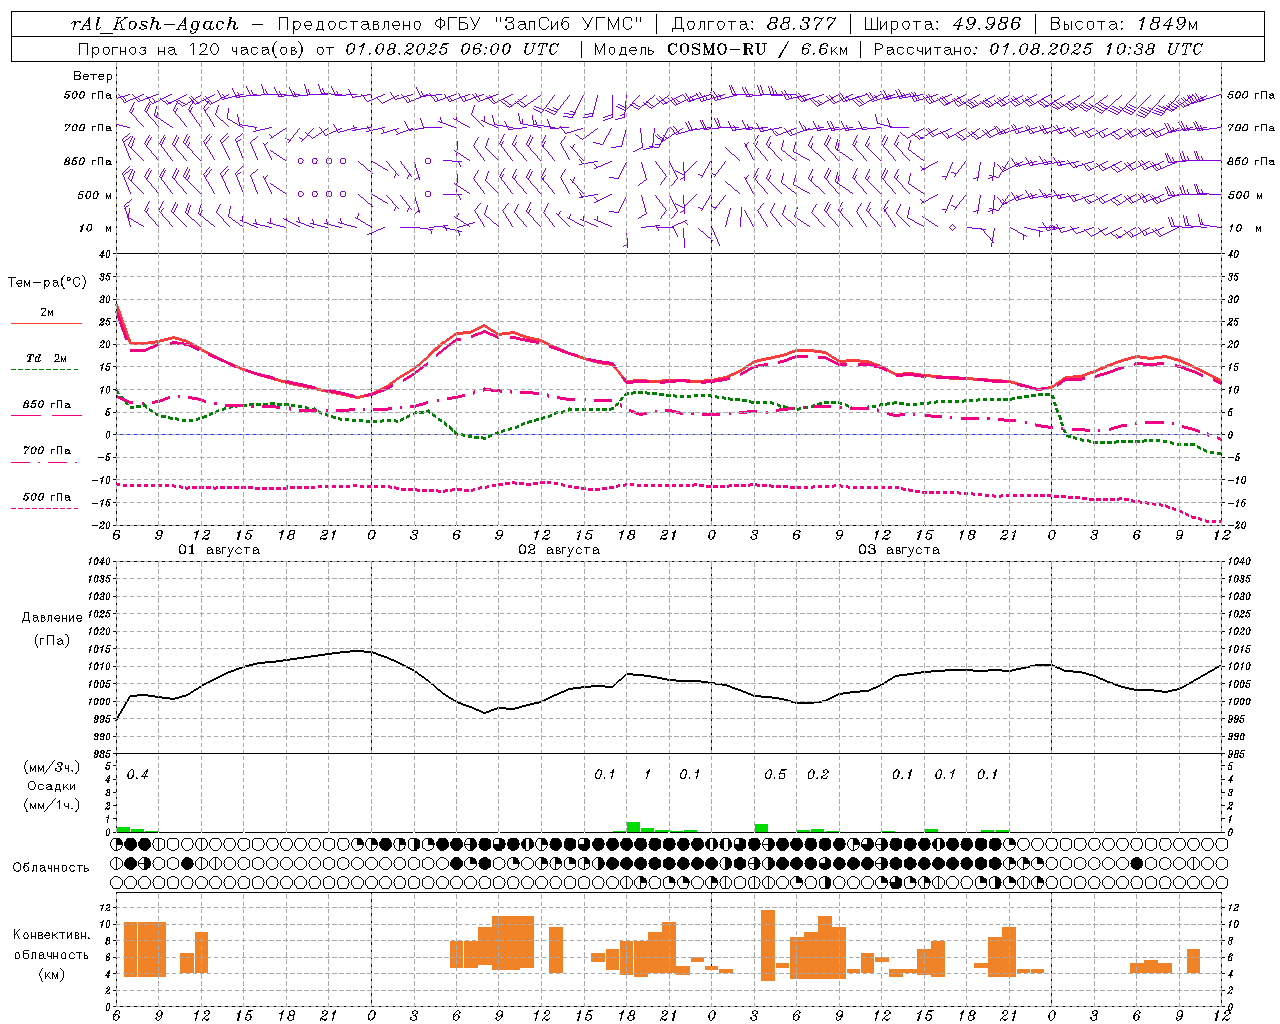The width and height of the screenshot is (1280, 1024).
Task: Click the 02 августа date label
Action: (559, 550)
